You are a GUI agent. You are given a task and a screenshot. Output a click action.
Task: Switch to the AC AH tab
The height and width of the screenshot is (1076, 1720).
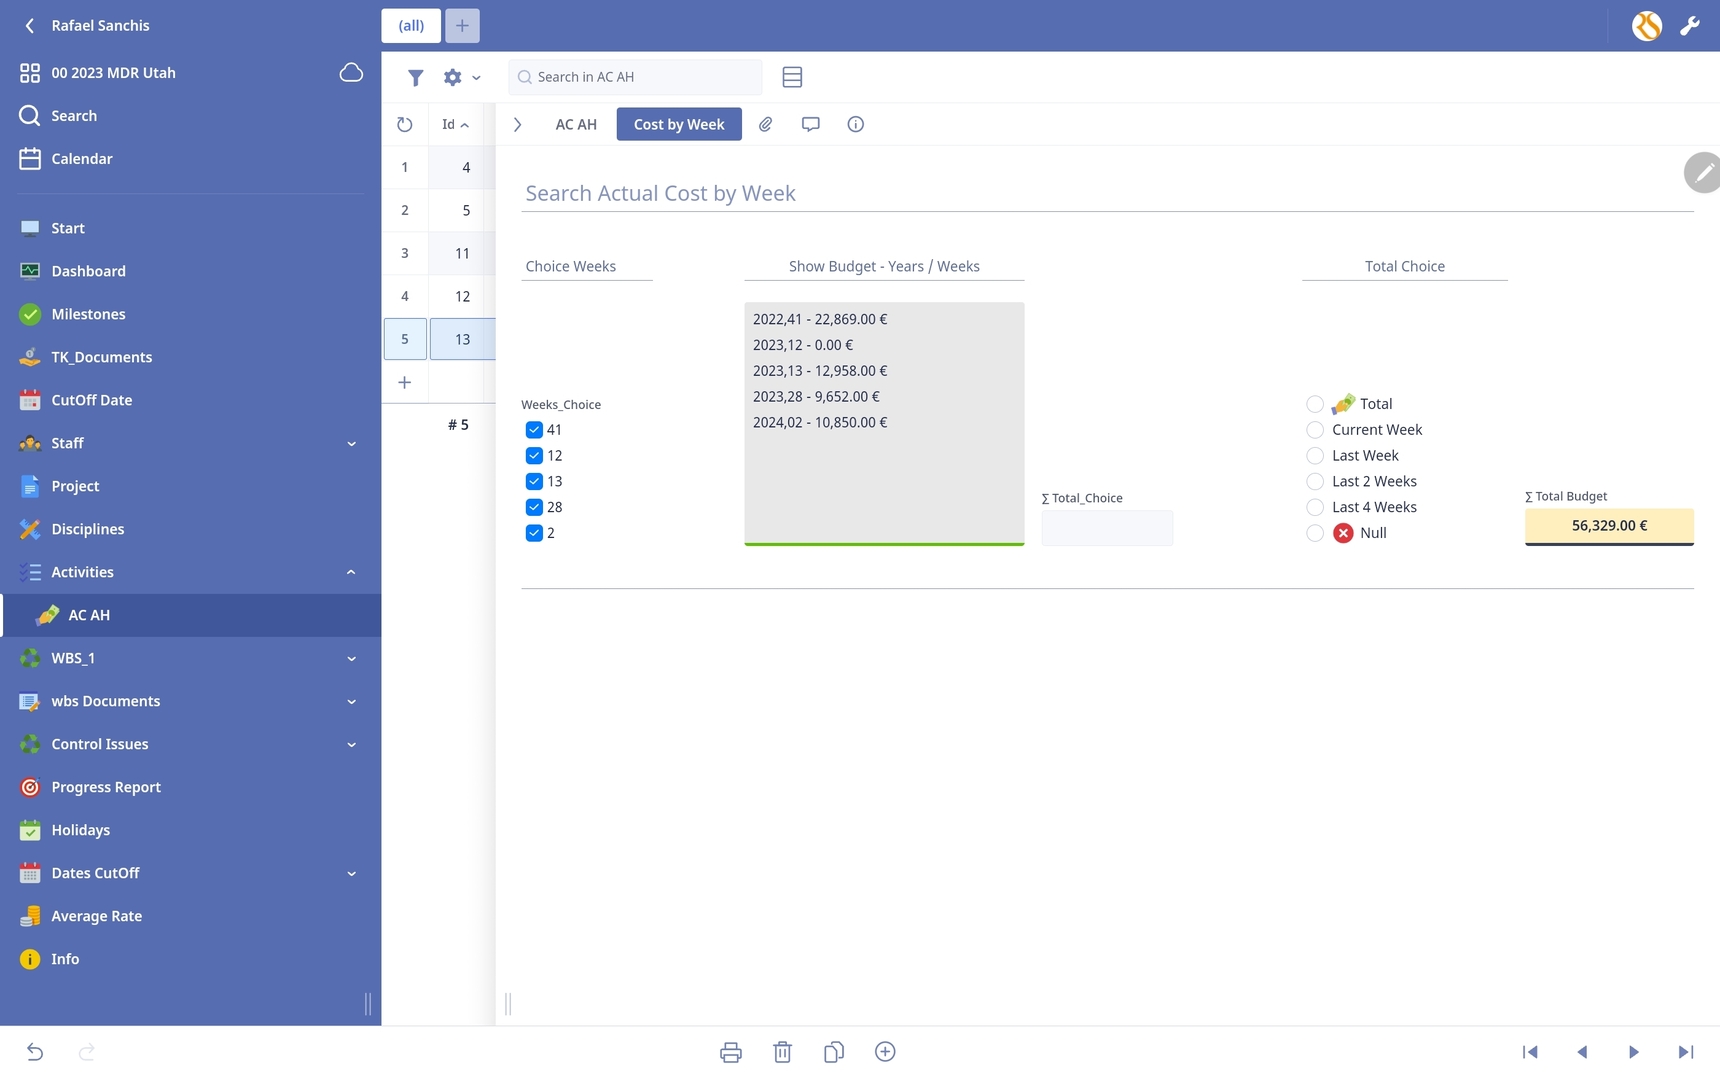coord(575,124)
